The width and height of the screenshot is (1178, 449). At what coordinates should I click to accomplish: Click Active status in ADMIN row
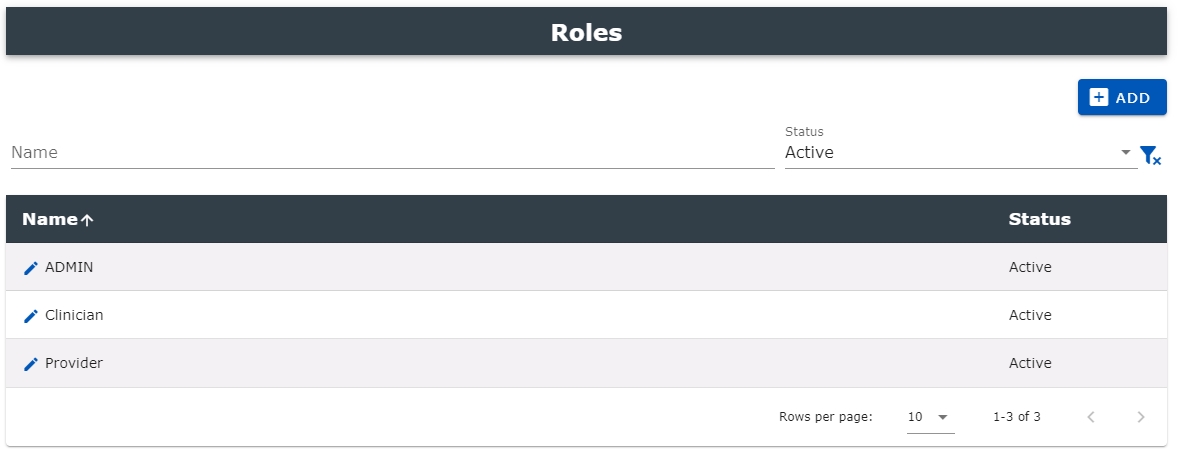pos(1030,267)
